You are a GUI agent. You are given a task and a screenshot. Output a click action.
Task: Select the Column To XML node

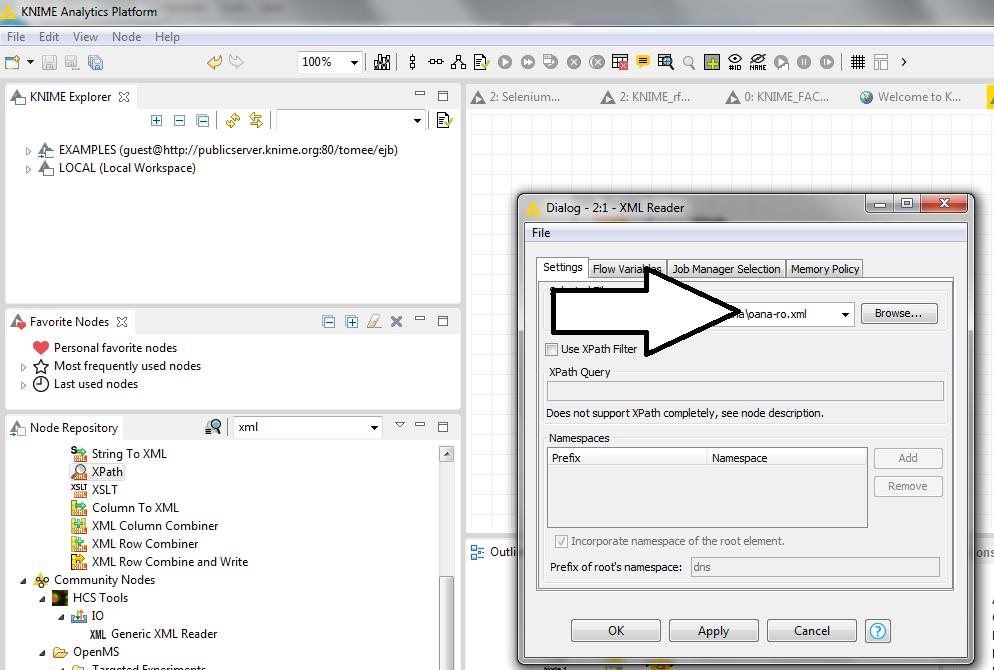(135, 508)
